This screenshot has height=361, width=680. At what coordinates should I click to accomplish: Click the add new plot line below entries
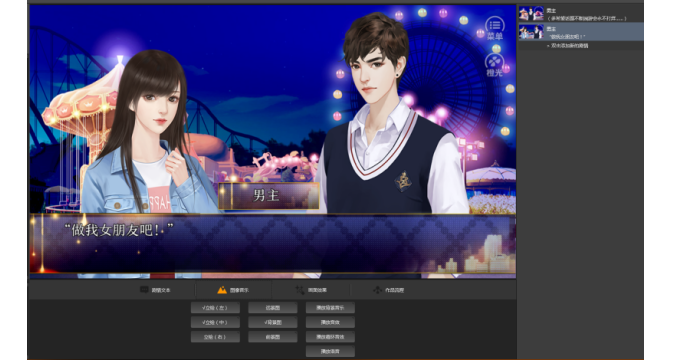[569, 46]
